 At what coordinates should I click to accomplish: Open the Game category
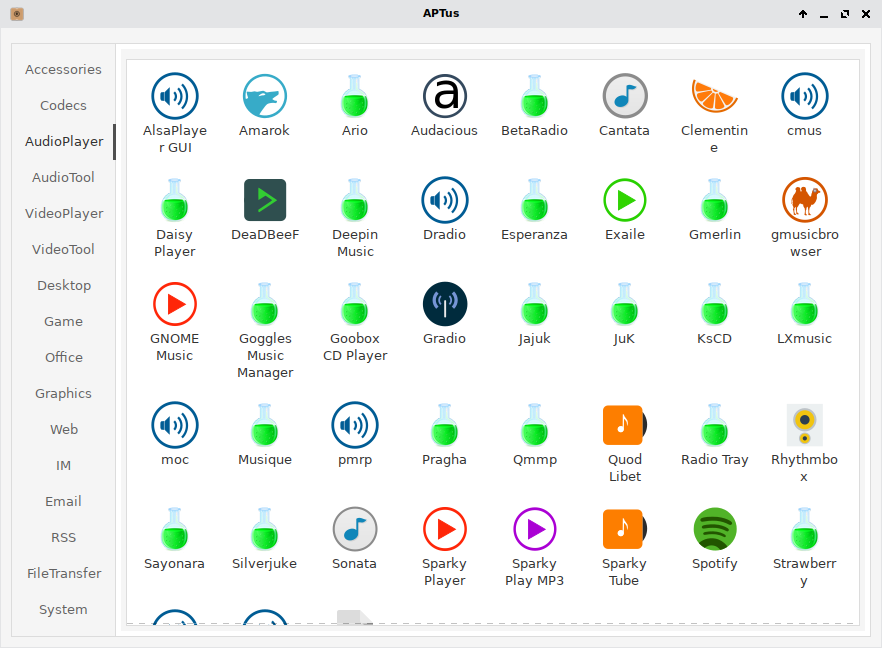point(63,322)
